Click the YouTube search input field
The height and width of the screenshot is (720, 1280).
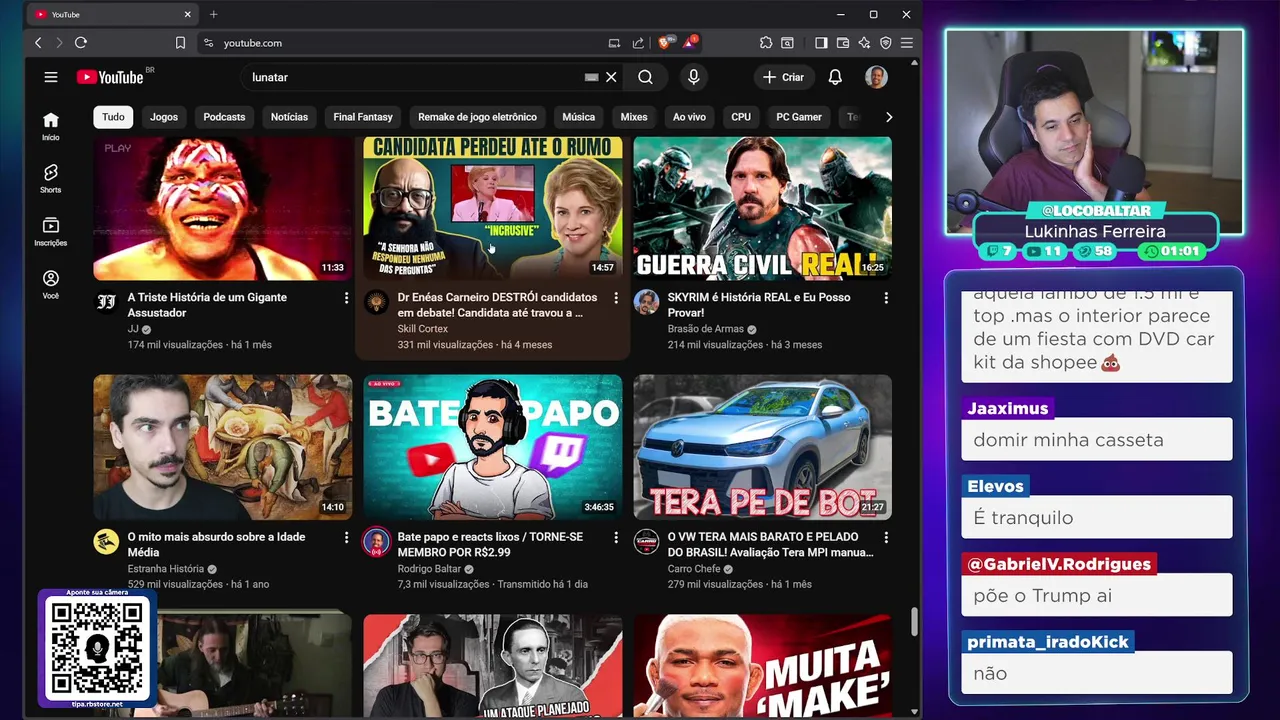pos(415,77)
